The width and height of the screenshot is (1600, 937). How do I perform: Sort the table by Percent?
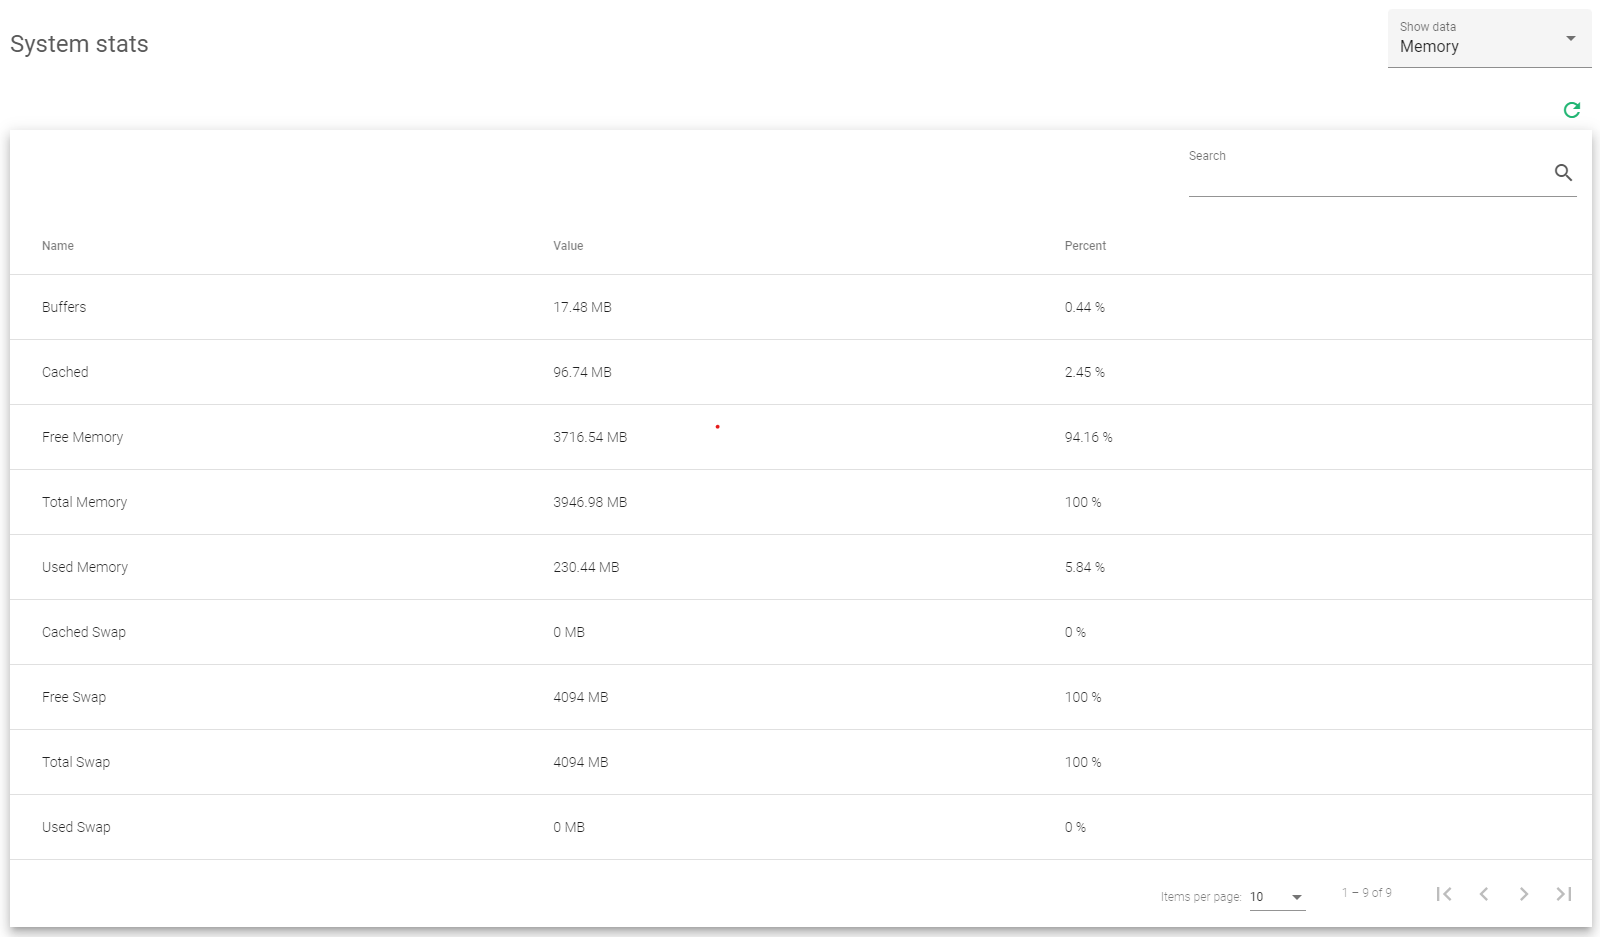(x=1085, y=245)
